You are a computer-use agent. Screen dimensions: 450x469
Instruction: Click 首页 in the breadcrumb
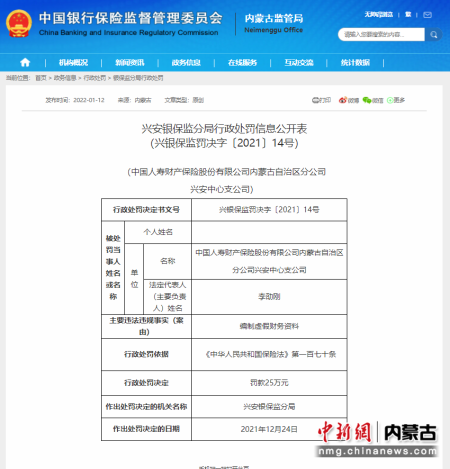pyautogui.click(x=41, y=78)
